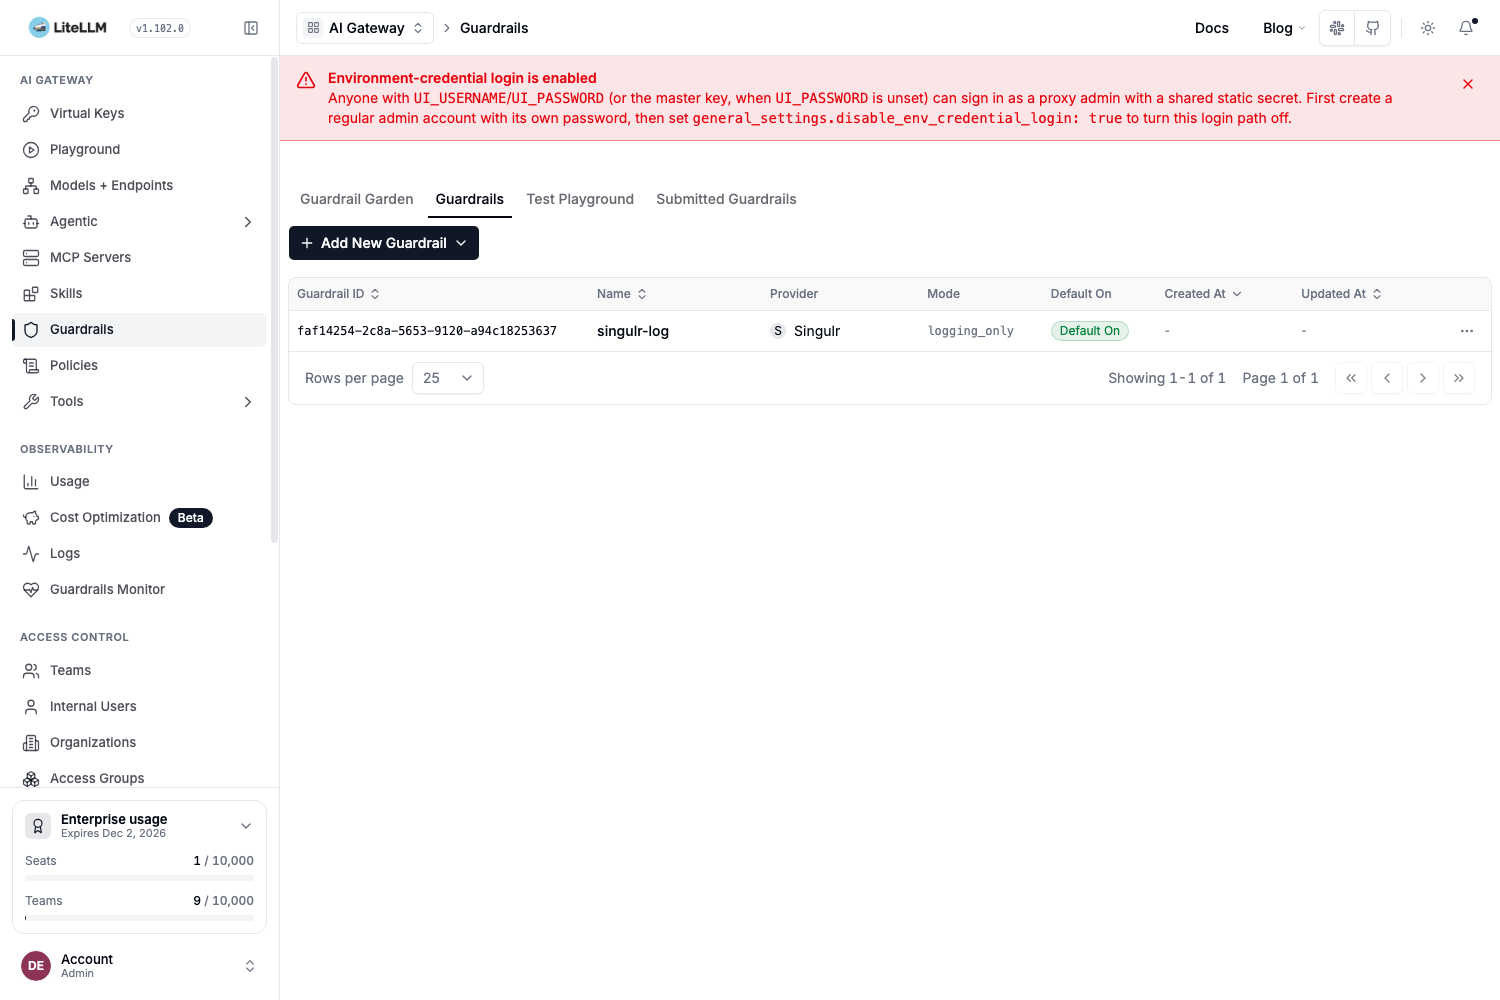Viewport: 1500px width, 1000px height.
Task: Switch to Test Playground tab
Action: click(580, 199)
